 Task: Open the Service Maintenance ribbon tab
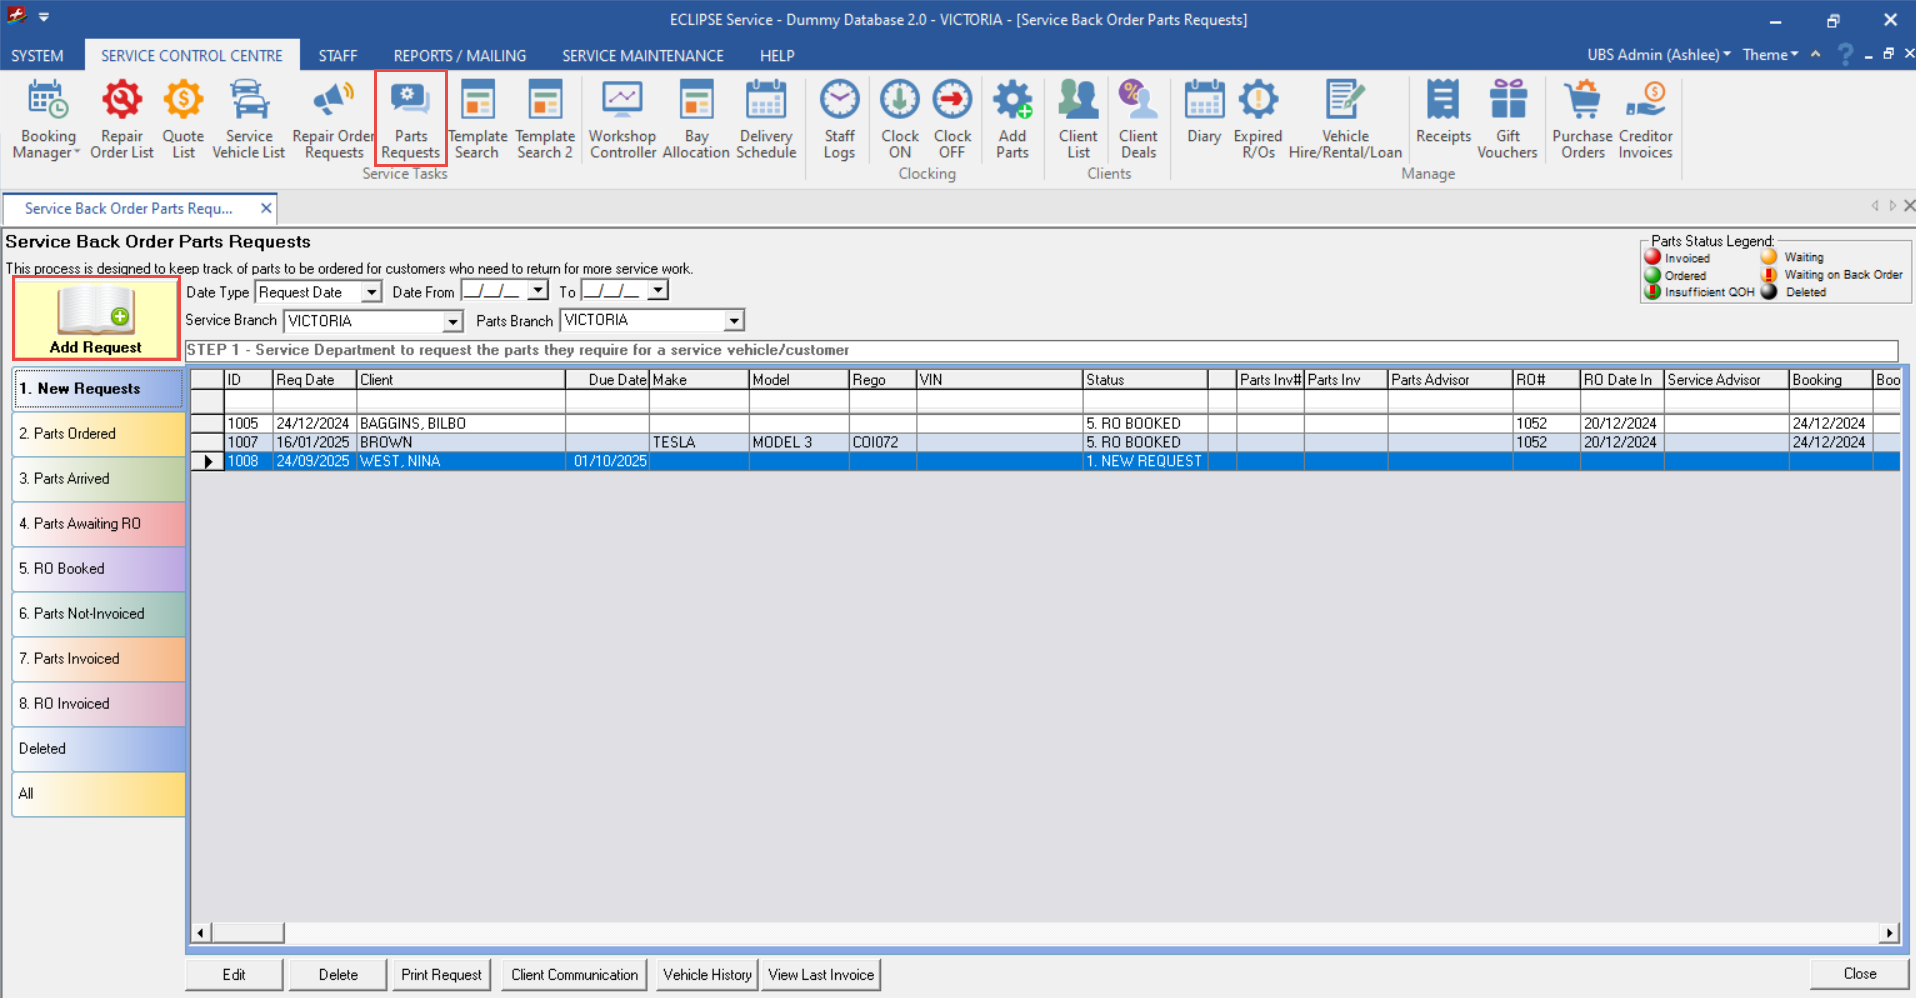pos(642,56)
